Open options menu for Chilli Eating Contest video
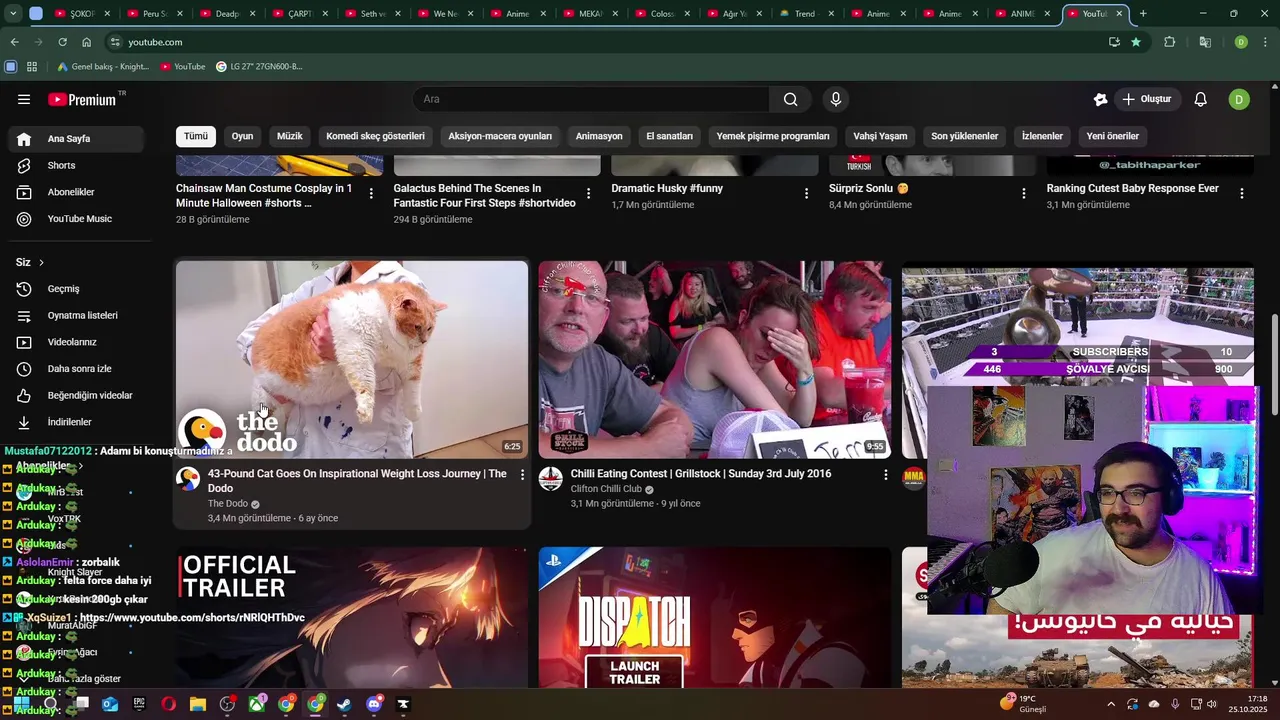 [885, 474]
